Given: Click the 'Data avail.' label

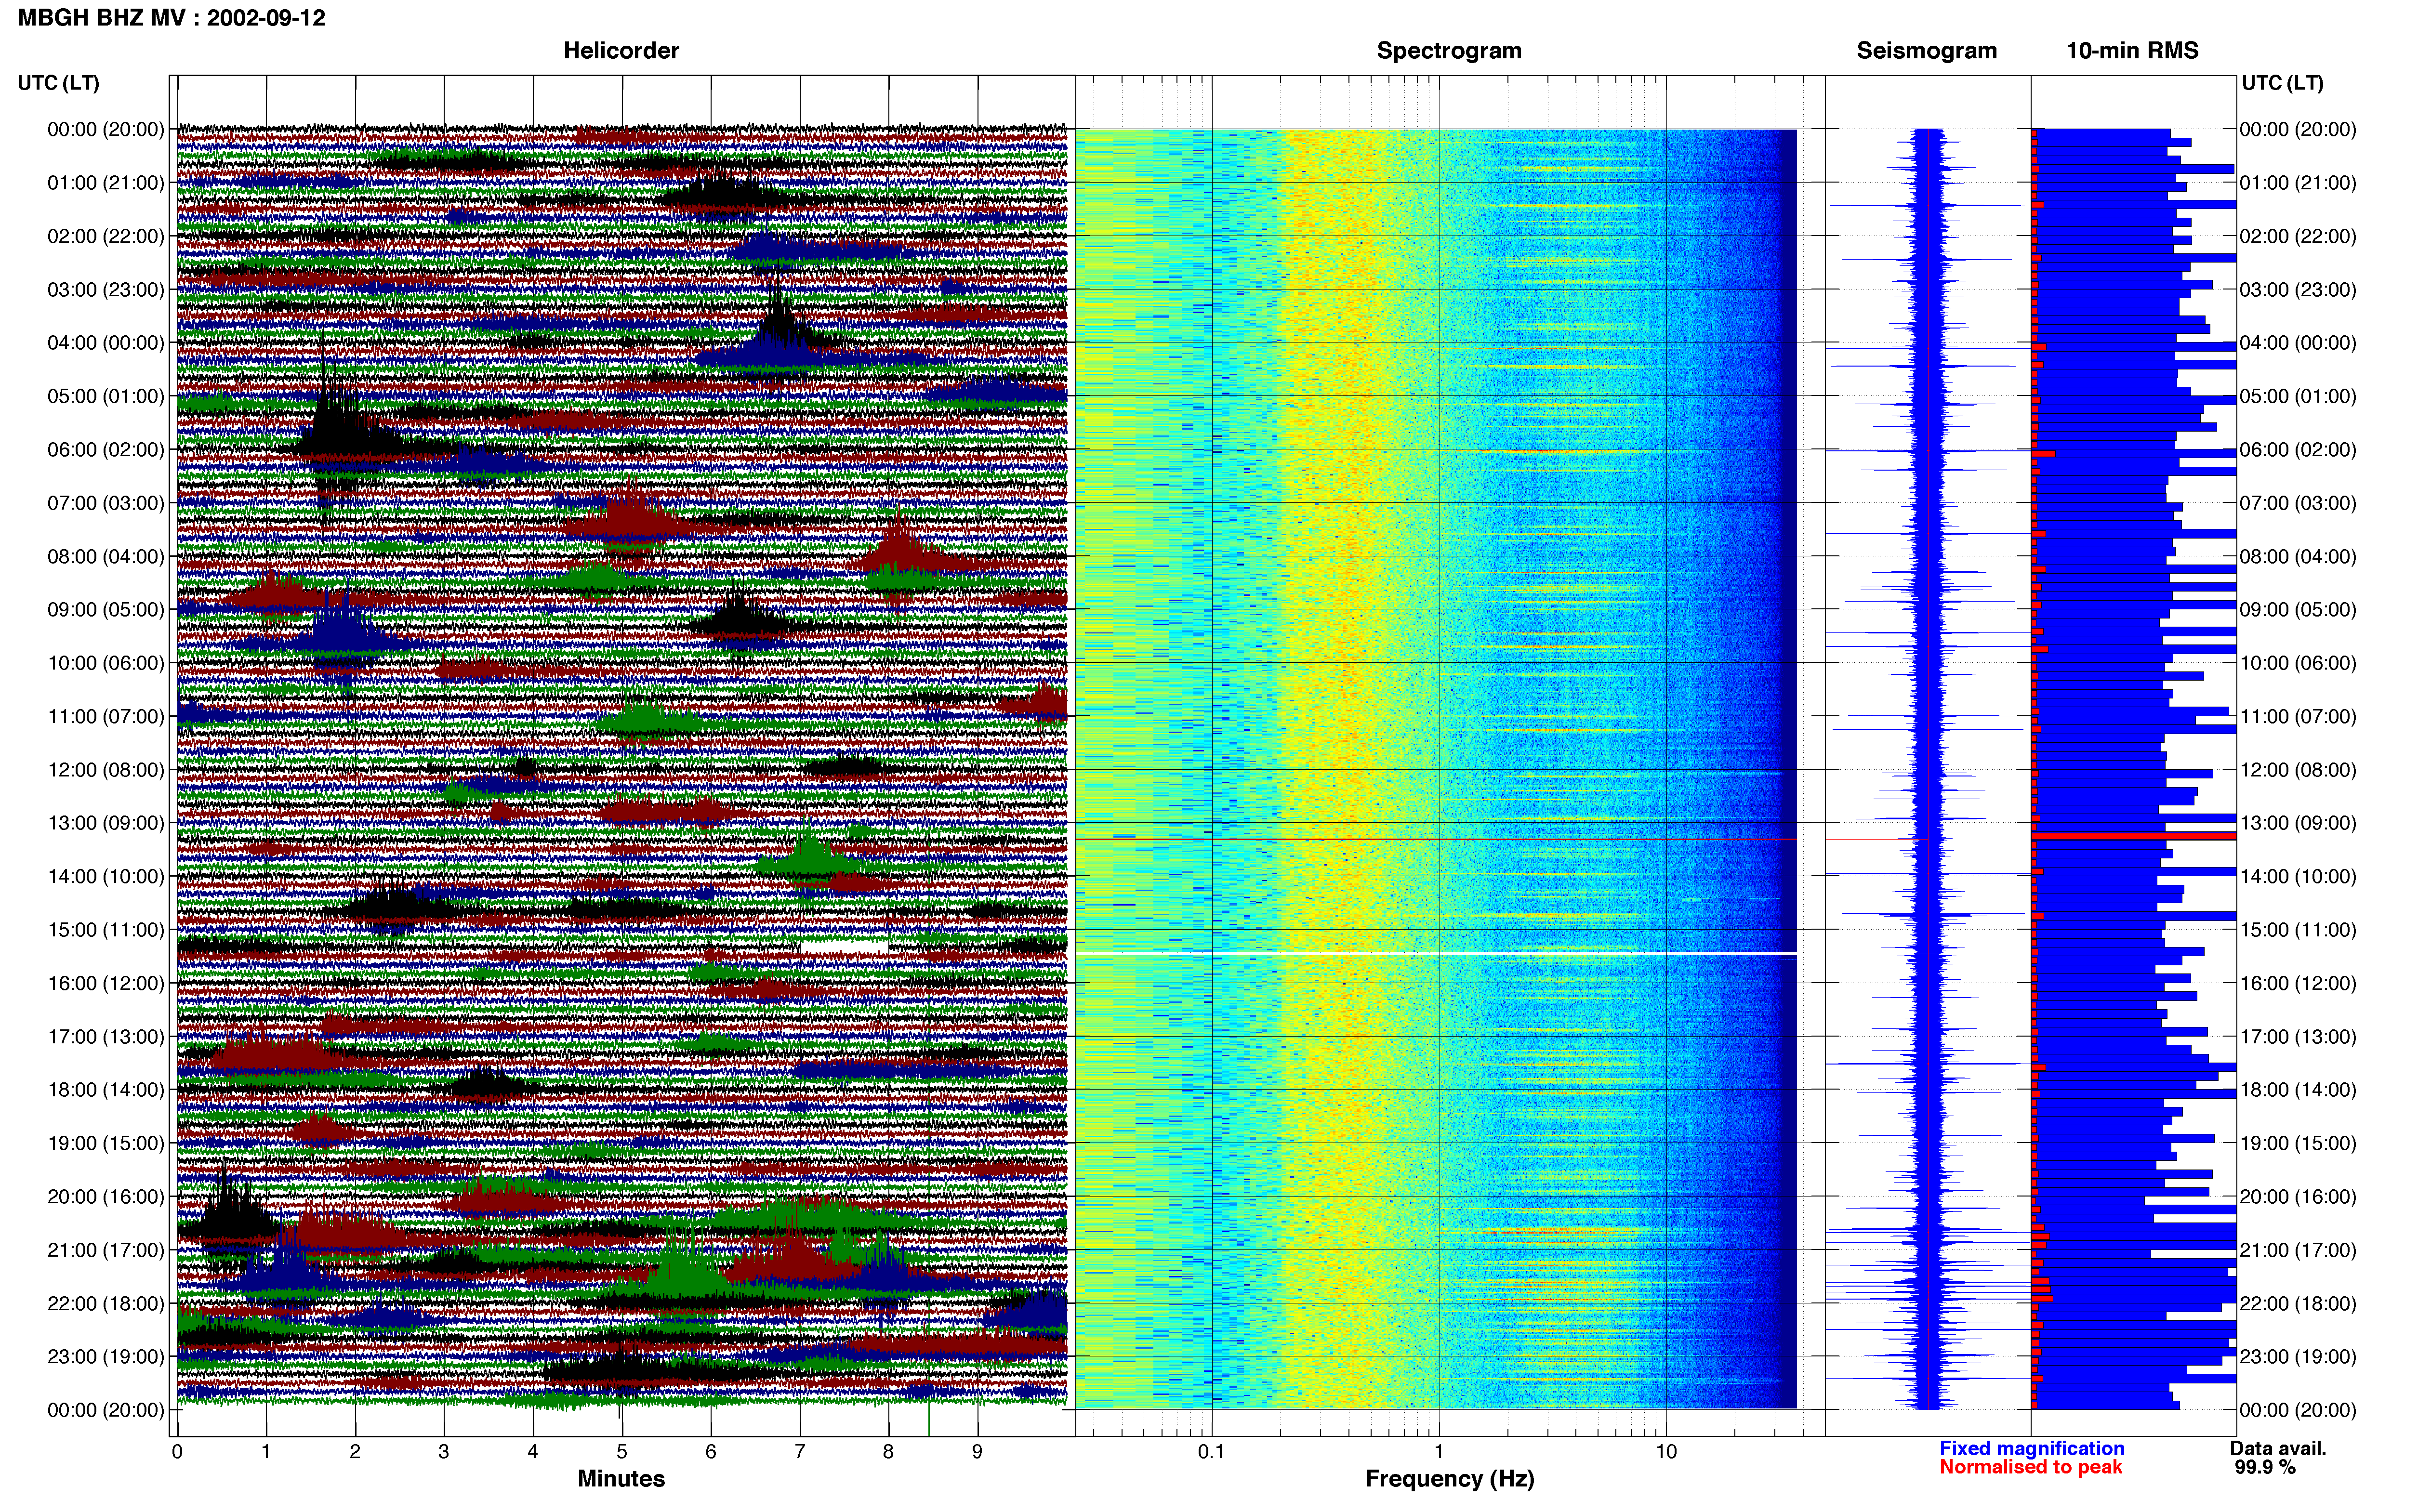Looking at the screenshot, I should [x=2277, y=1448].
